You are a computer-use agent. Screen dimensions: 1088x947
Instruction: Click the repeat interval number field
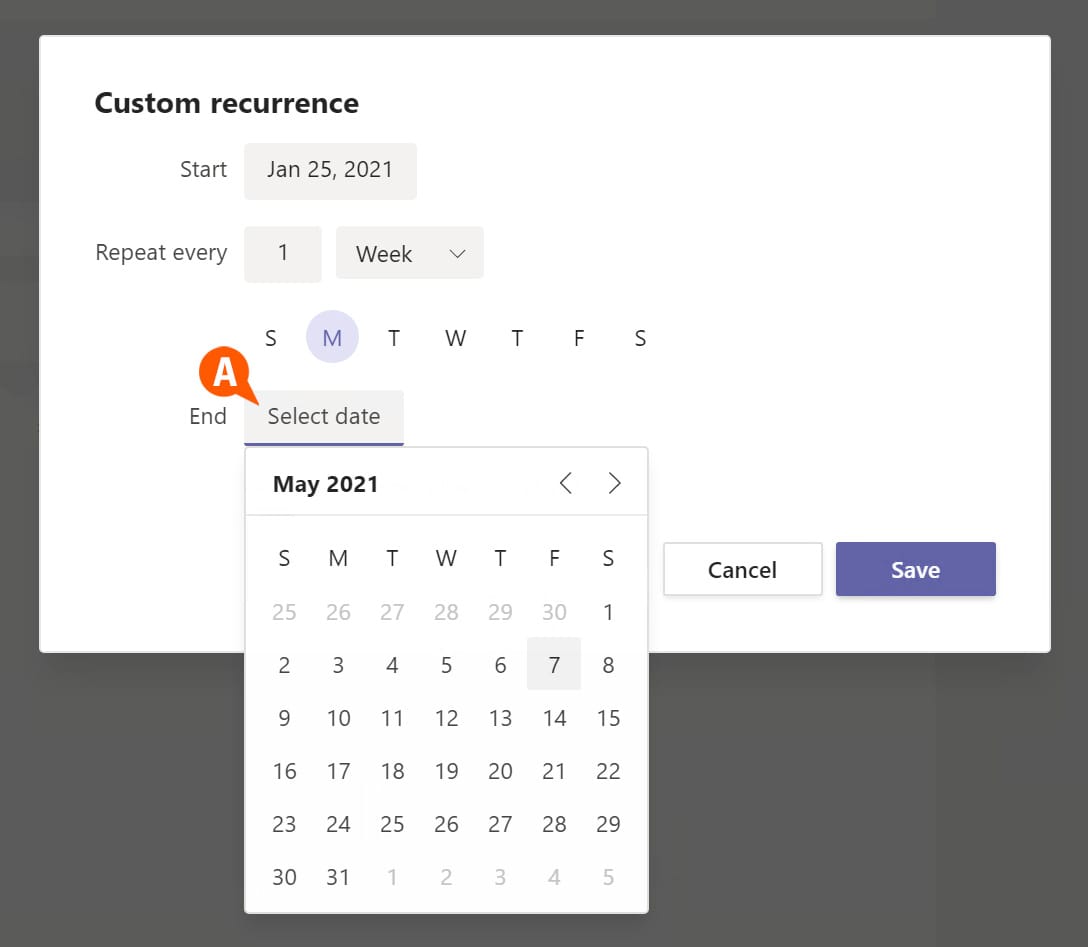point(283,254)
